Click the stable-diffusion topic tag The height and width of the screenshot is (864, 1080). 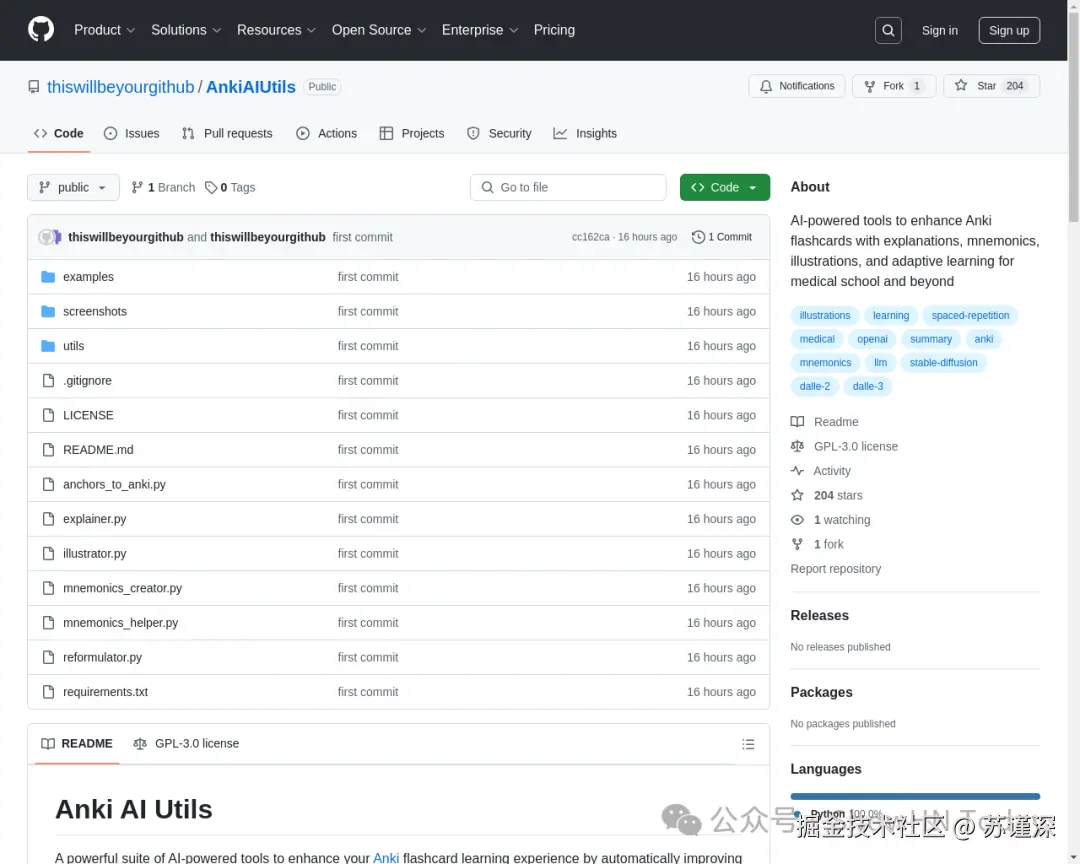coord(943,362)
